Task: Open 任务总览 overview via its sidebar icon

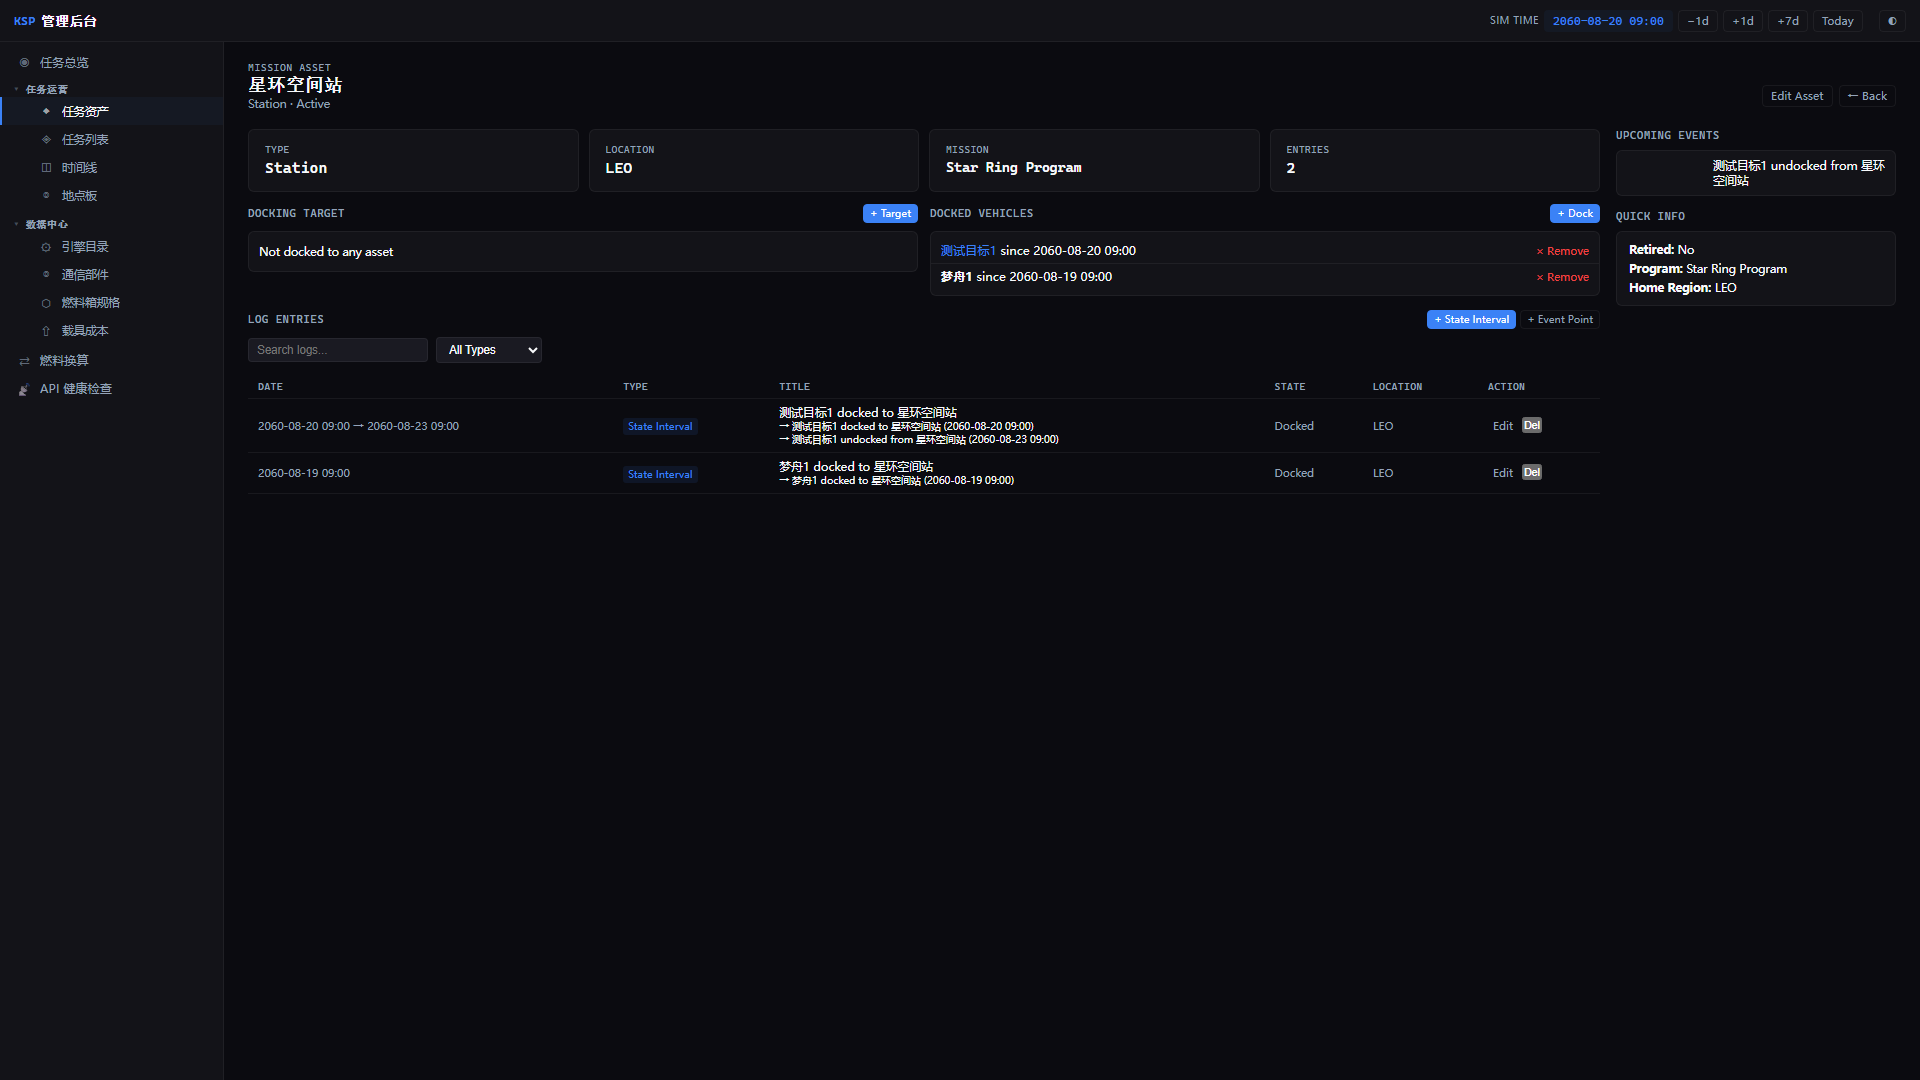Action: coord(24,63)
